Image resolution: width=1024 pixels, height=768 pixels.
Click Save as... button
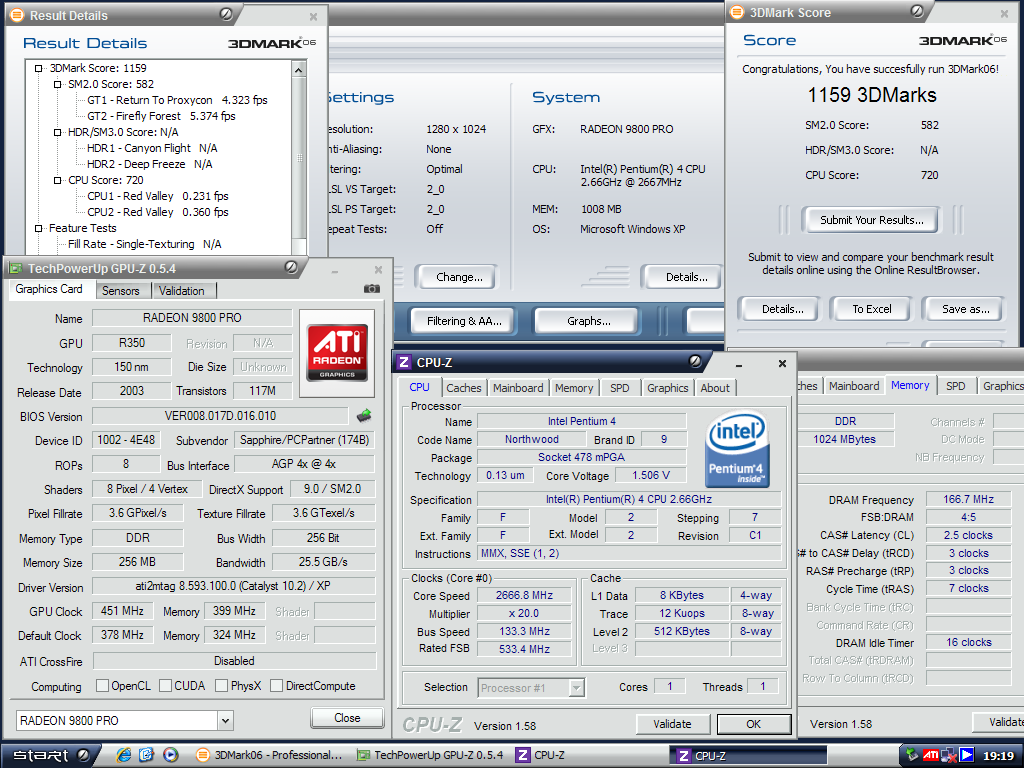tap(965, 309)
